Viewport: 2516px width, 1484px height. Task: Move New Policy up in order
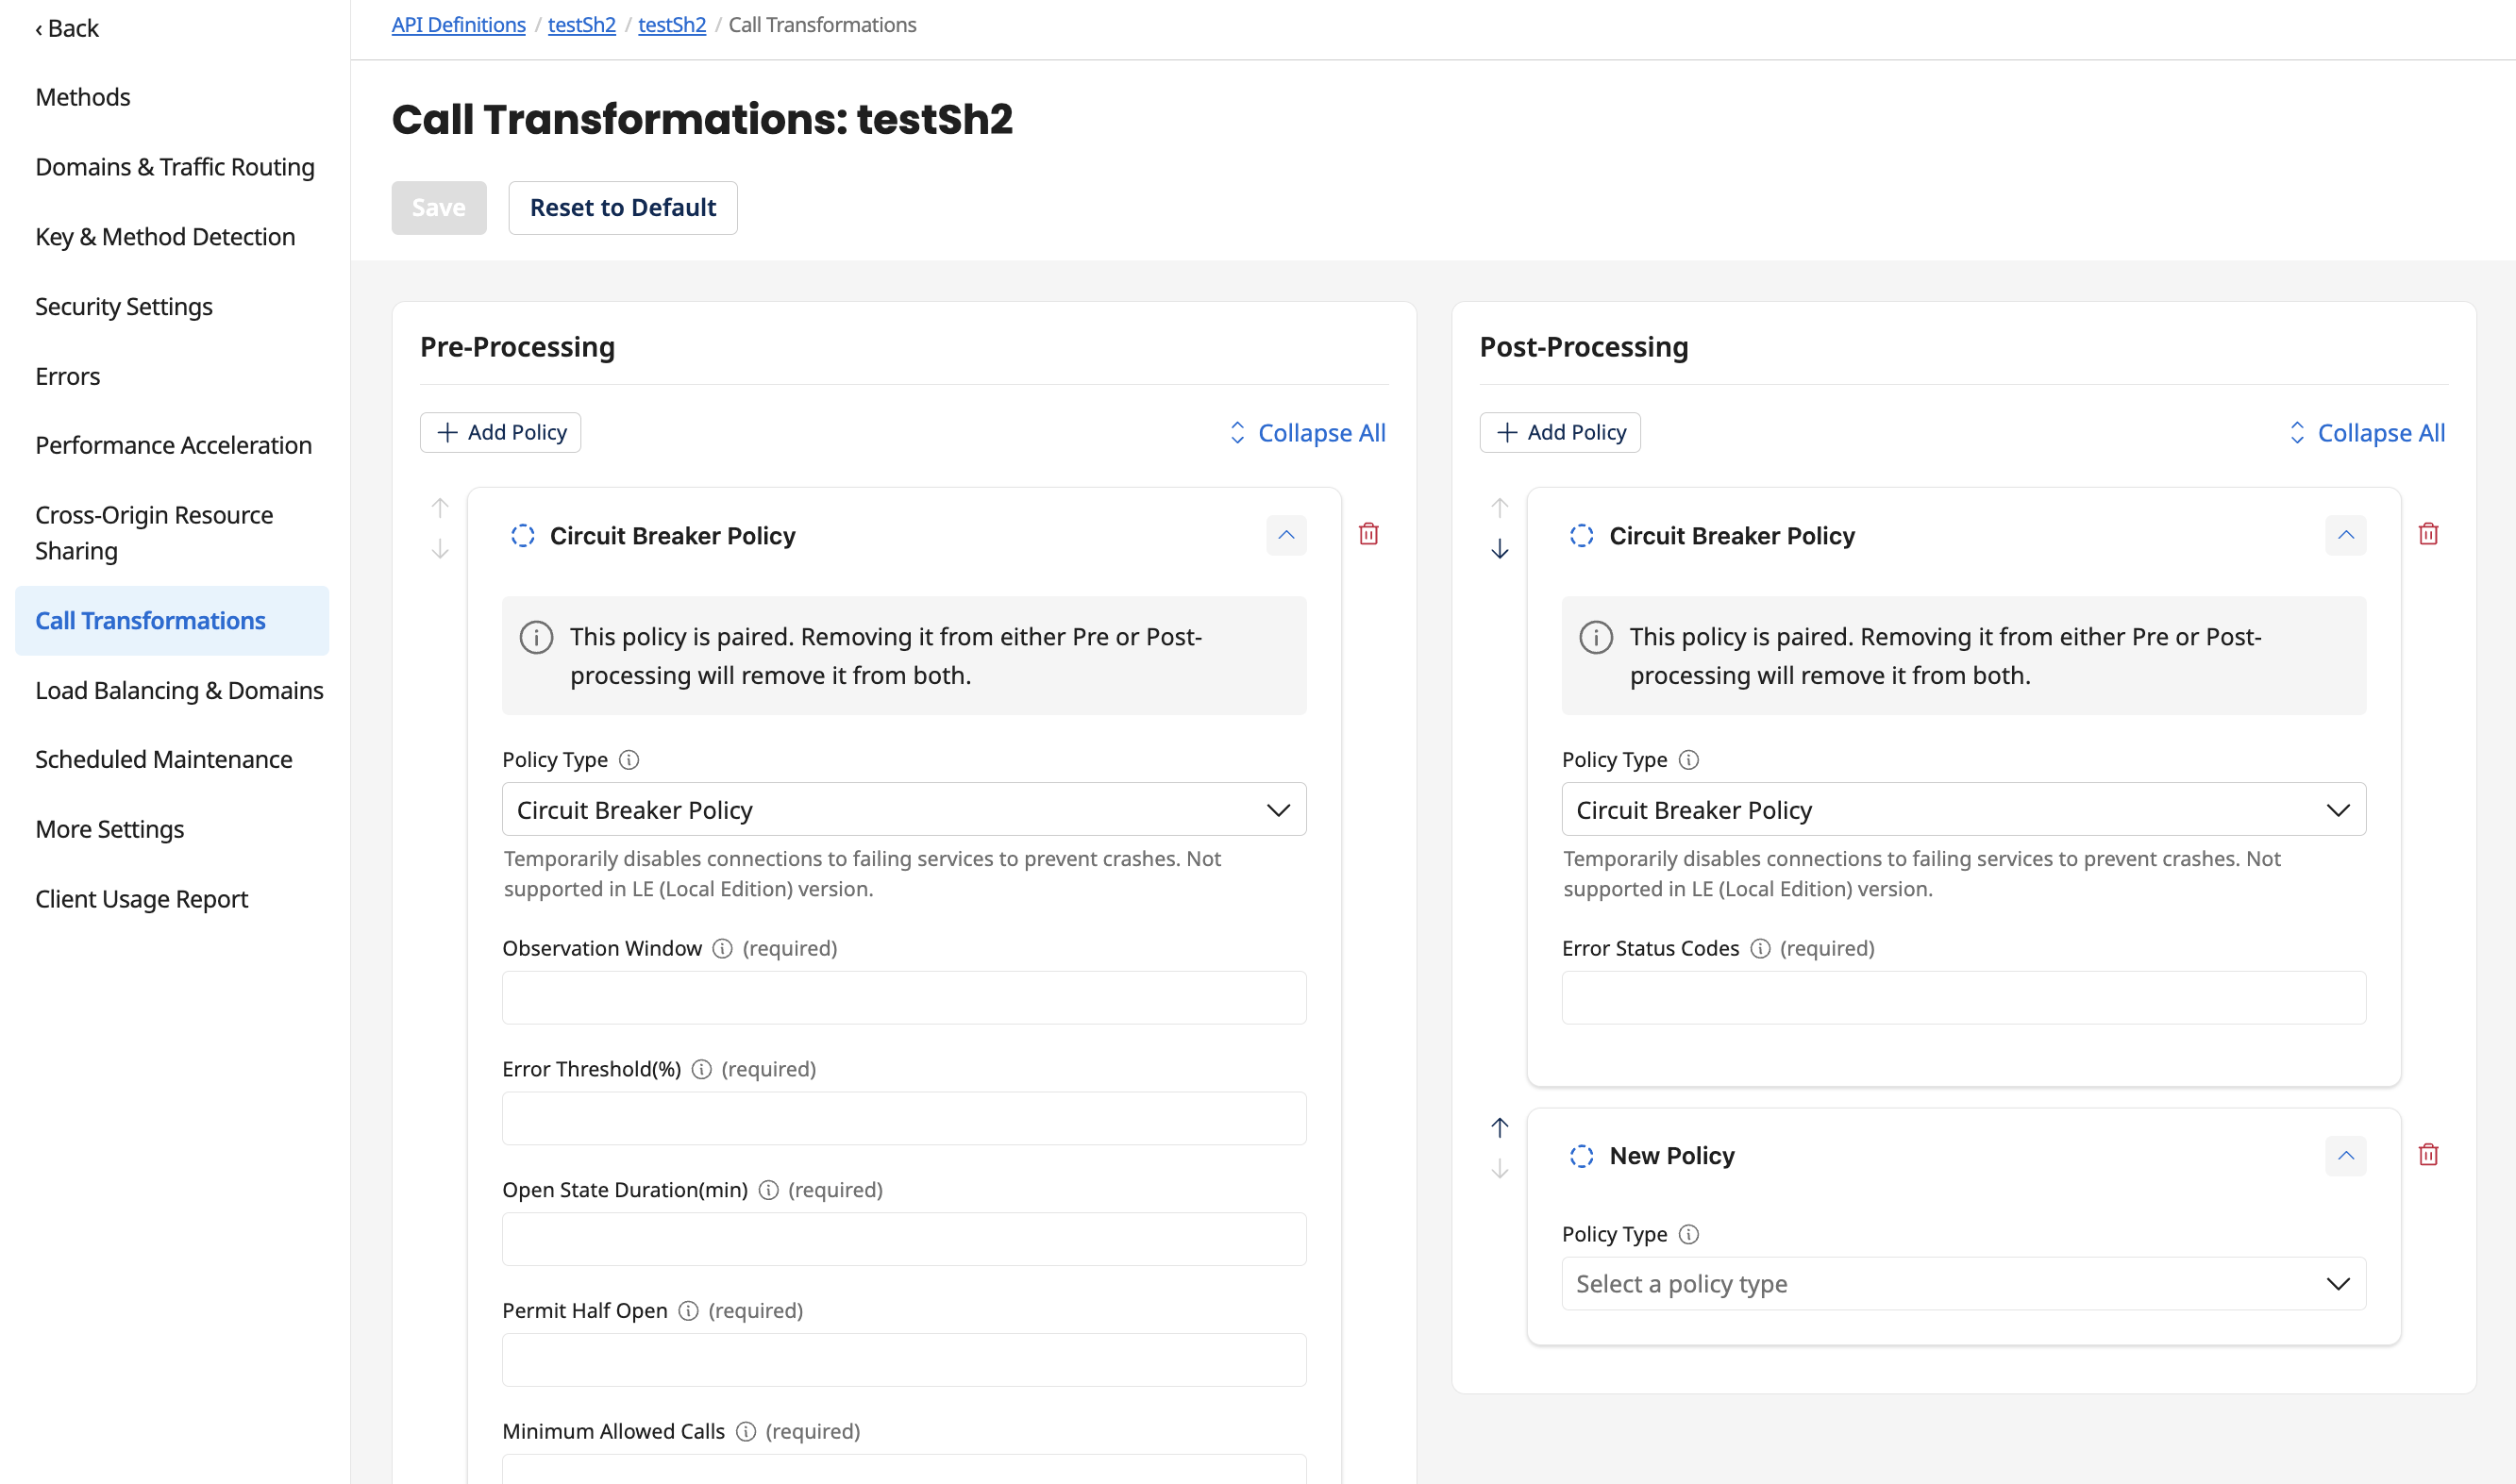1499,1128
